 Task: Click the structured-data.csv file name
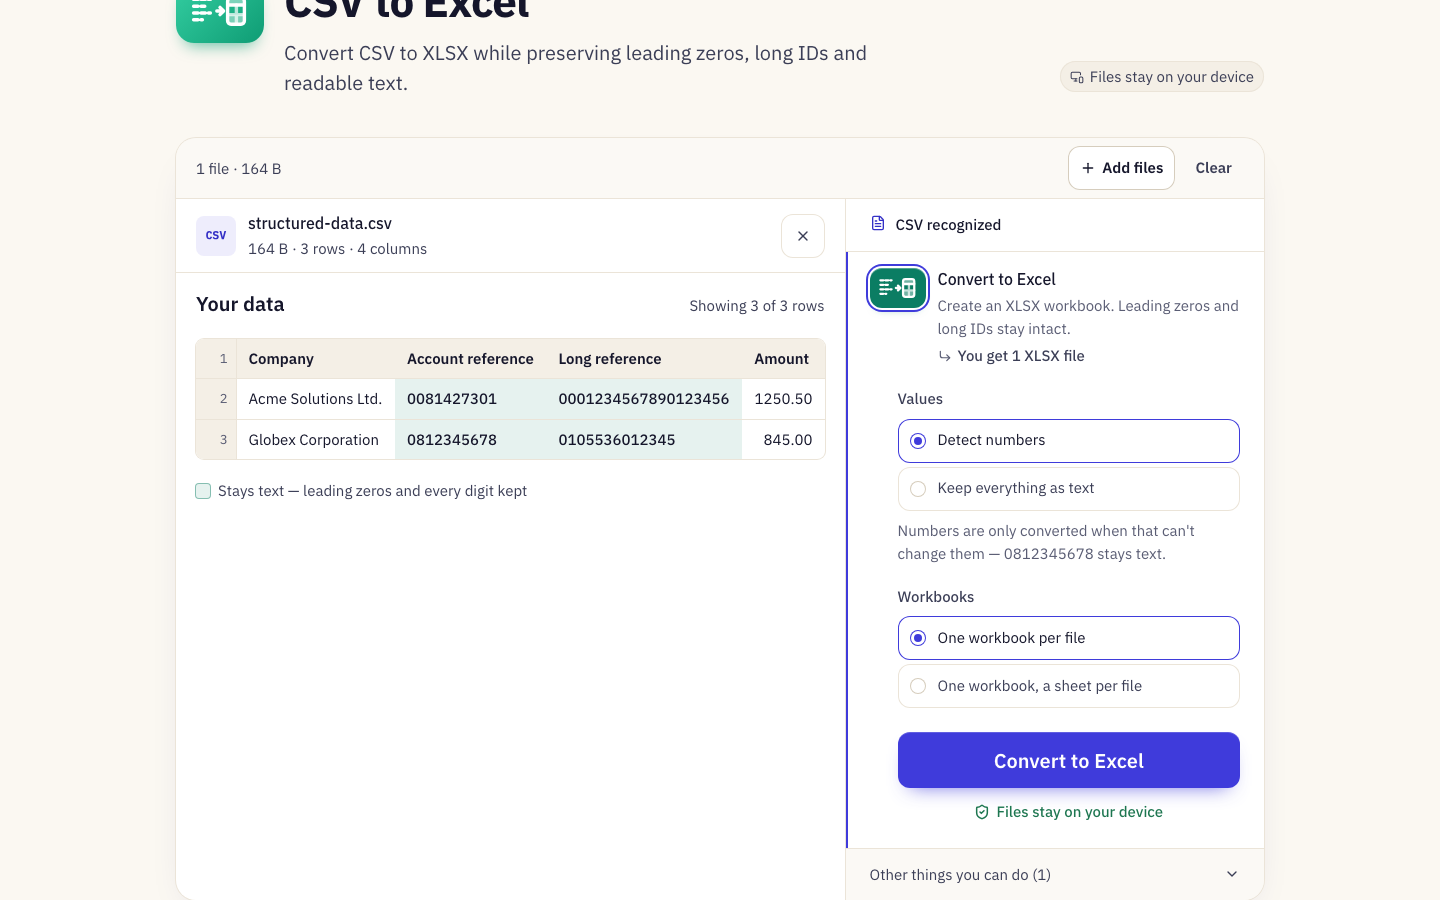(320, 223)
